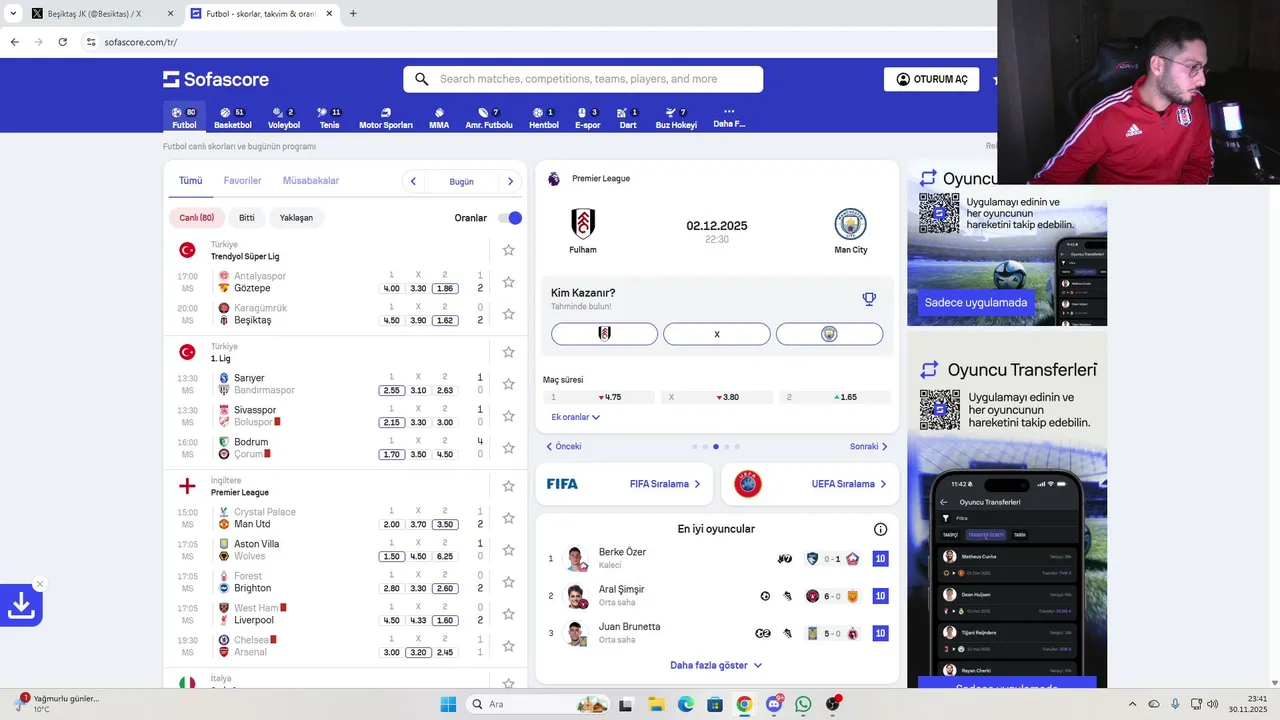
Task: Toggle the Oranlar odds switch
Action: point(509,218)
